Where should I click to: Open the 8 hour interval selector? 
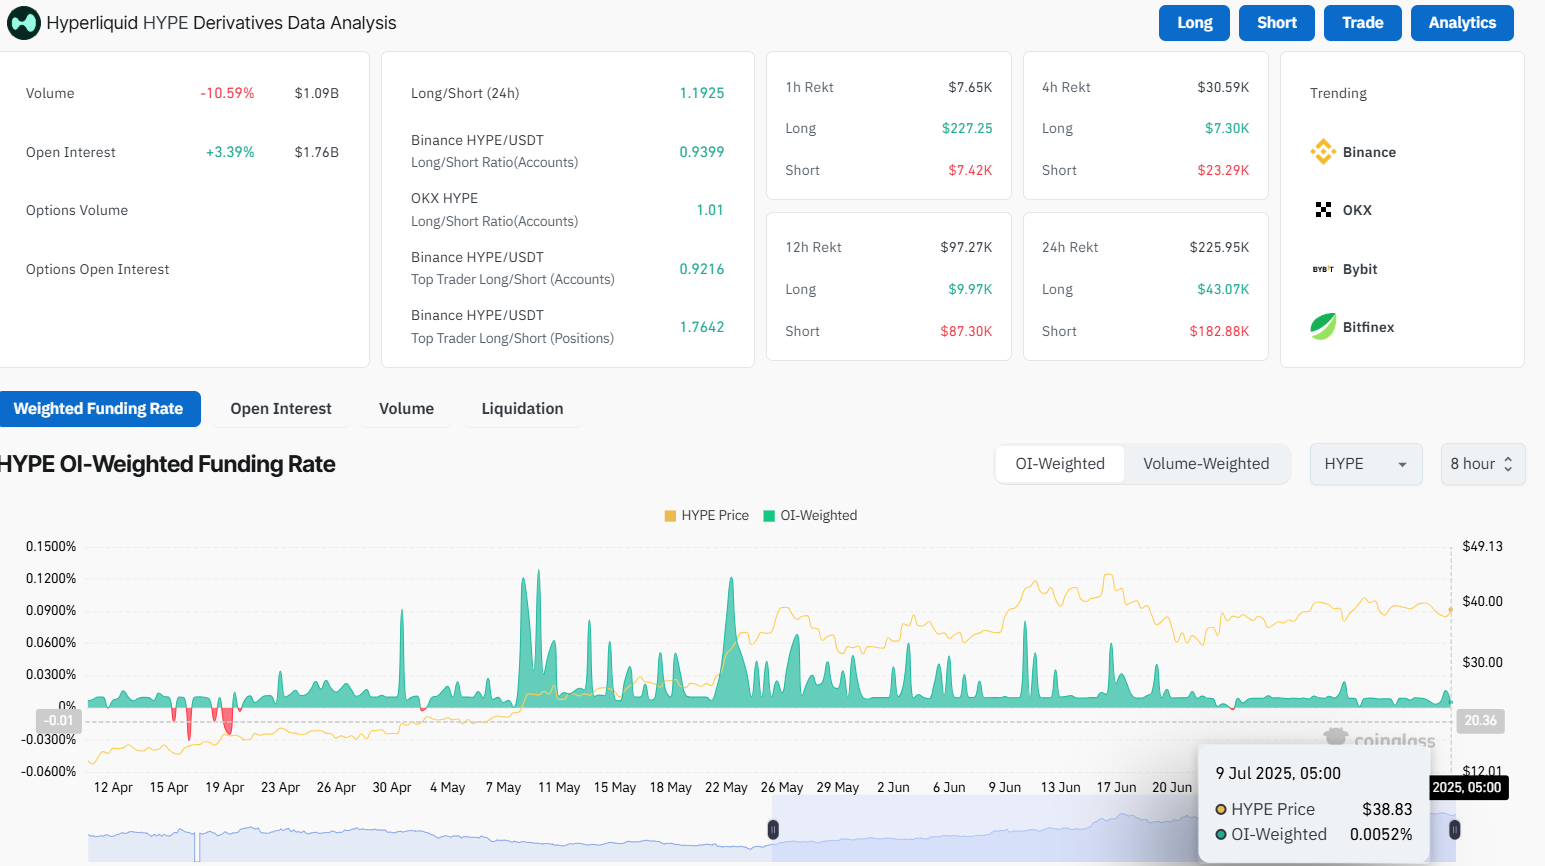(x=1483, y=464)
